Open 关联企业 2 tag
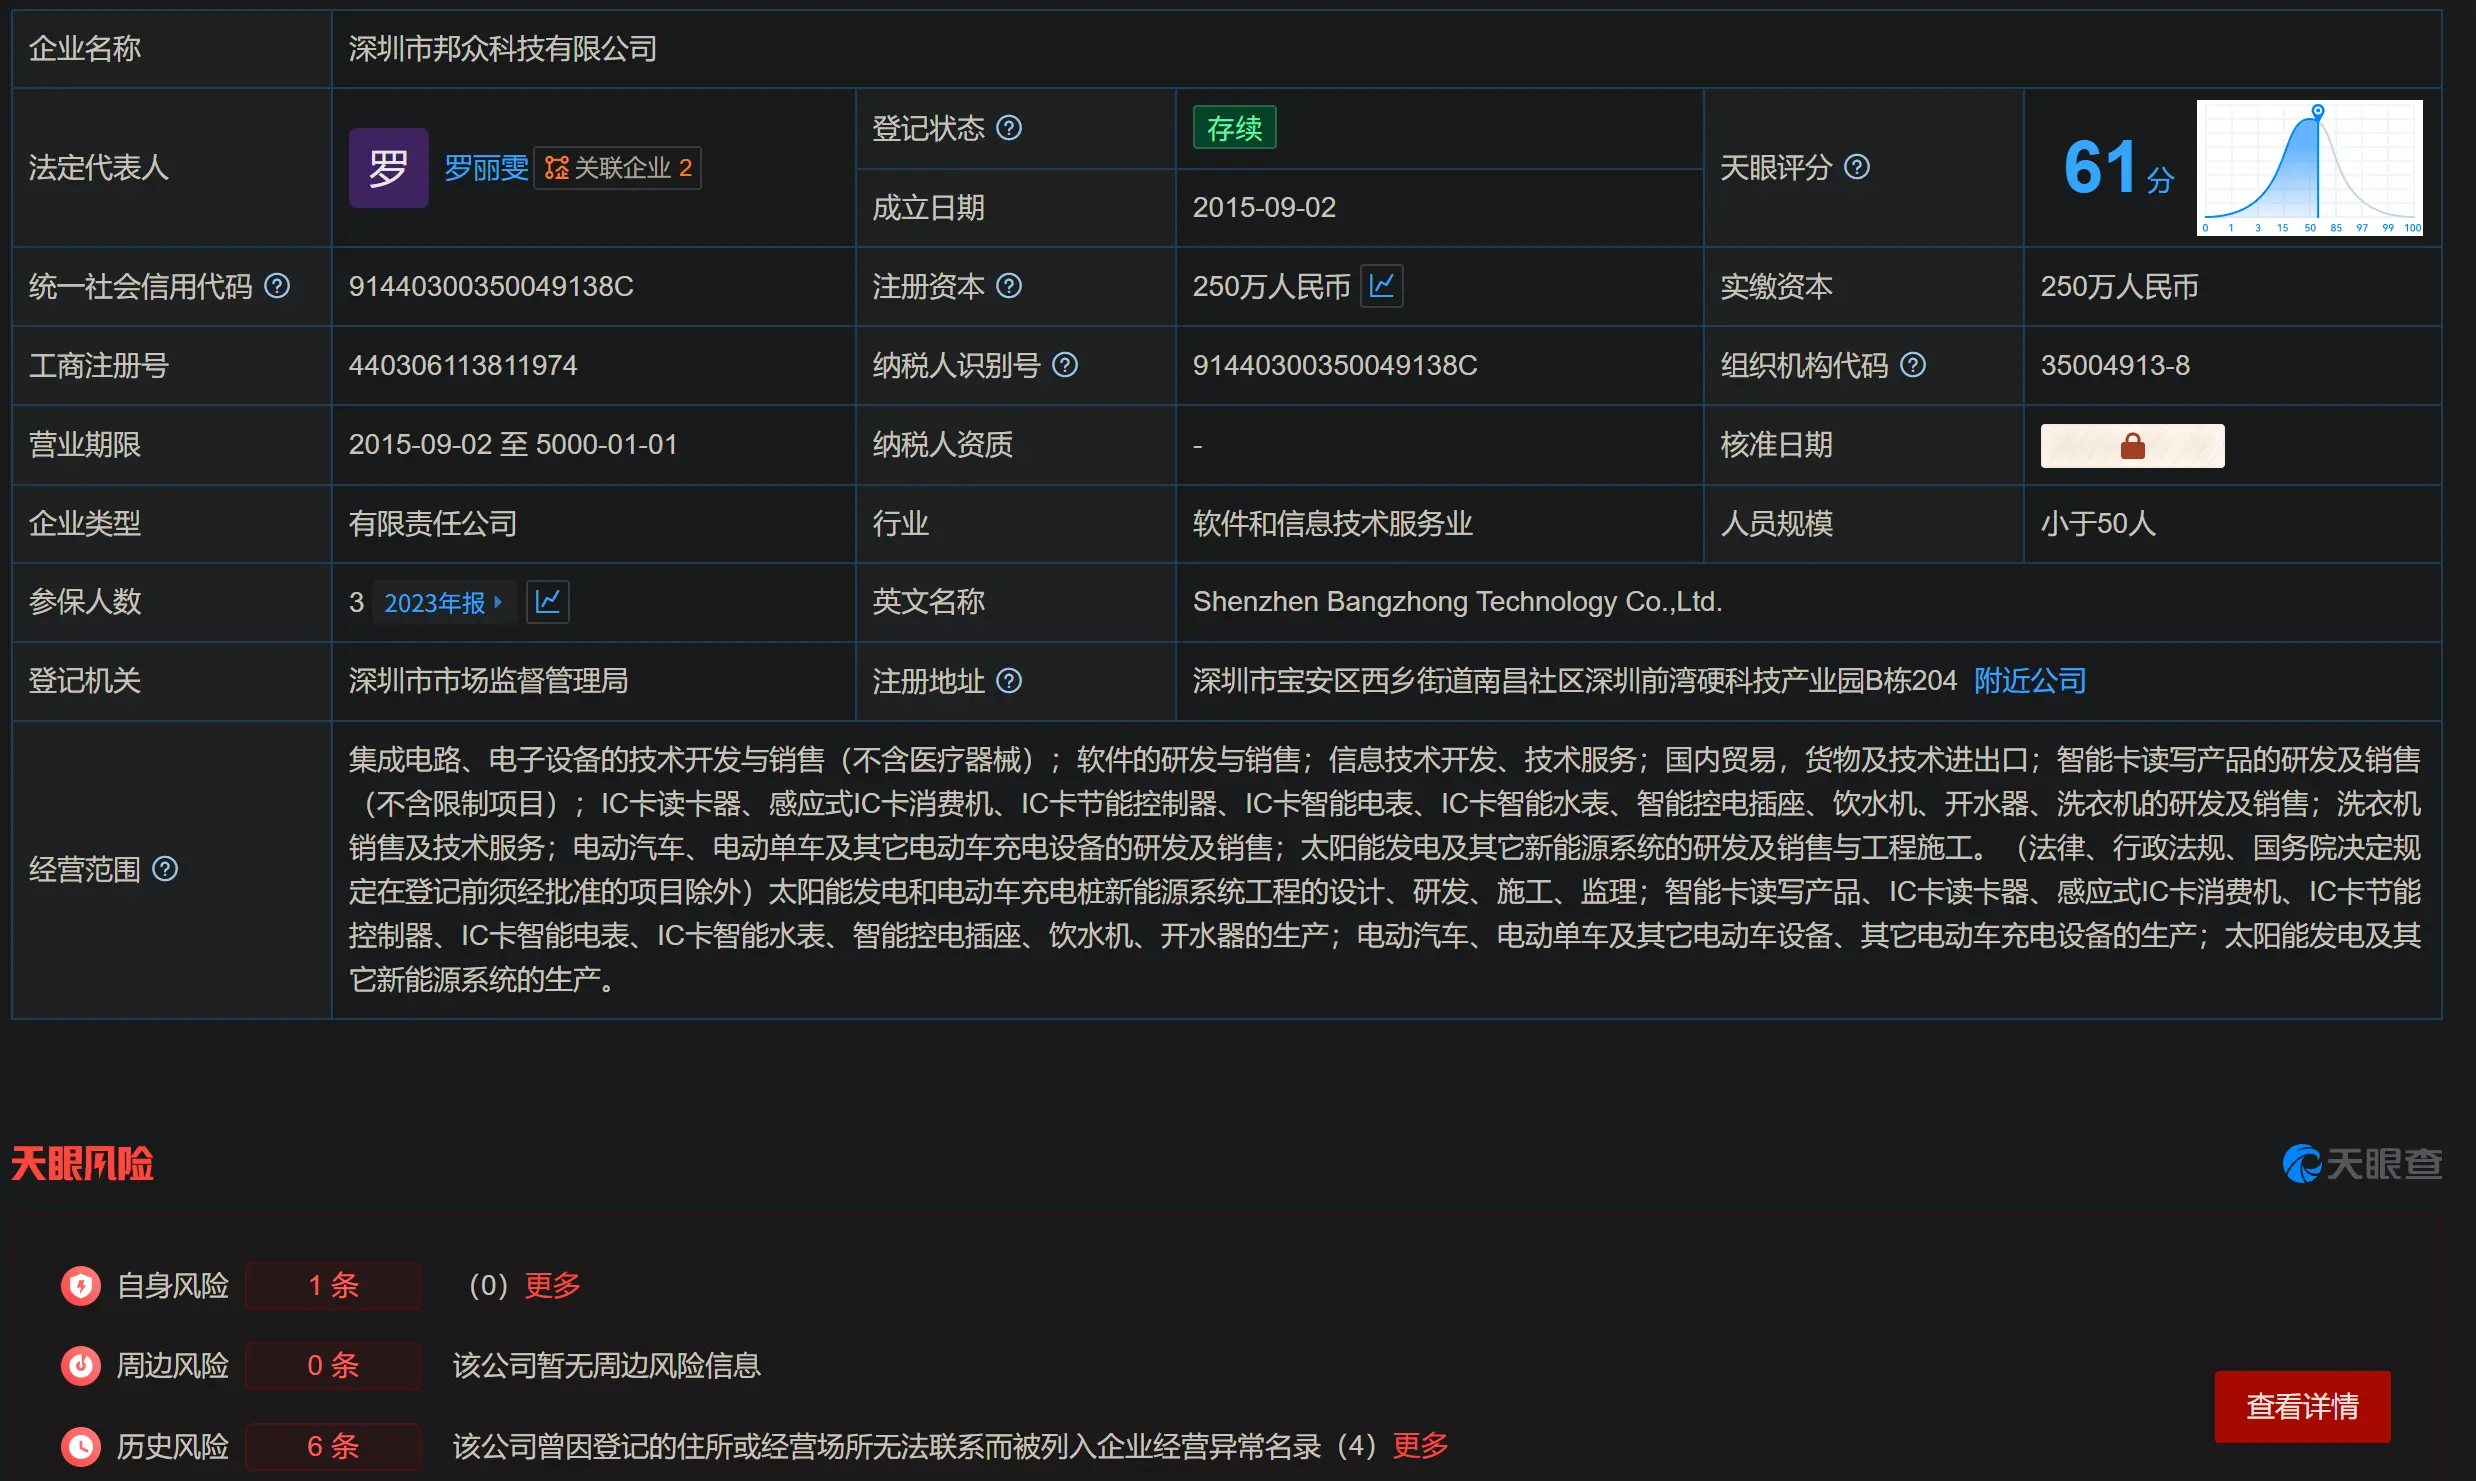Image resolution: width=2476 pixels, height=1481 pixels. (618, 168)
